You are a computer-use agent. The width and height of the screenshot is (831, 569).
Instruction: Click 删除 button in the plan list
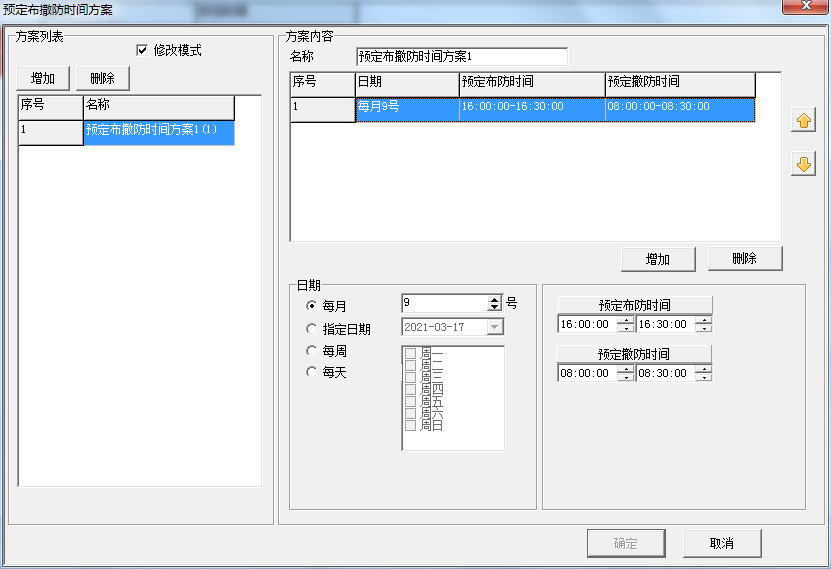coord(102,79)
